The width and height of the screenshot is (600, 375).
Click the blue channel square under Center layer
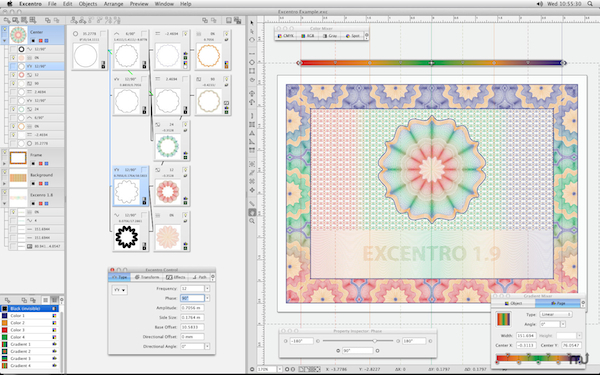(46, 41)
